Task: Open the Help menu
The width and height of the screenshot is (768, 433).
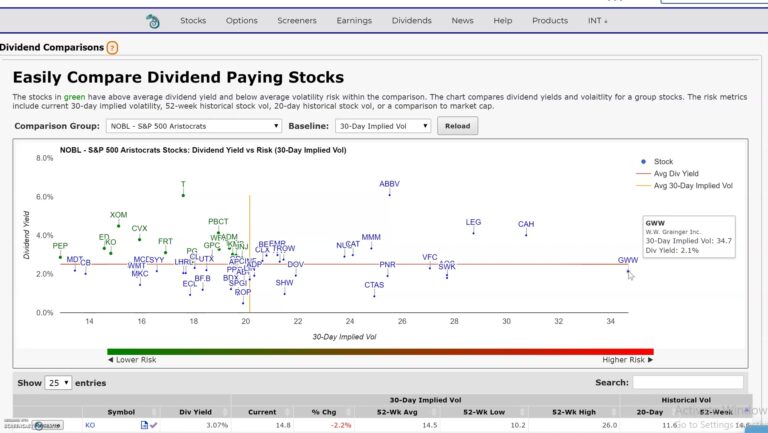Action: (503, 21)
